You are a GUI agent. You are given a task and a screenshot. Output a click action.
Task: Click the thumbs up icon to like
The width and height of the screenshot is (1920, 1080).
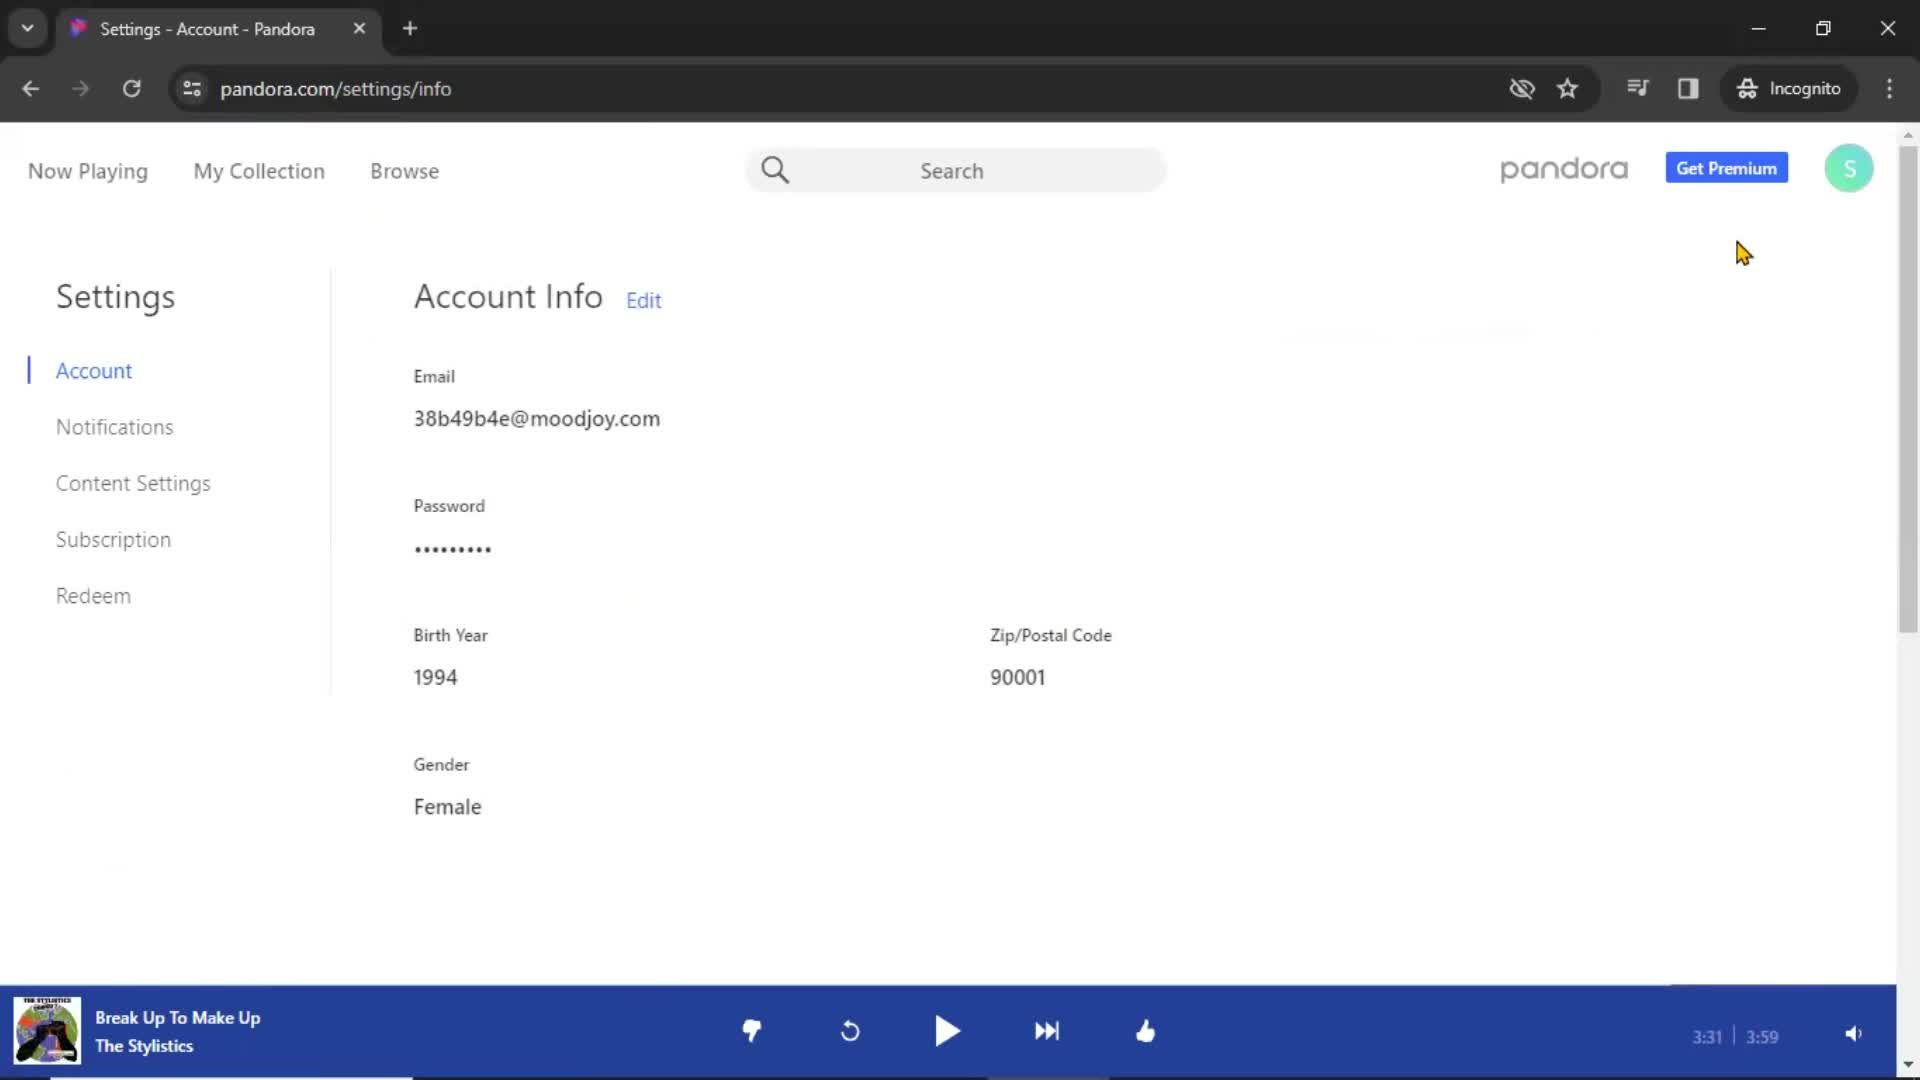click(1145, 1031)
